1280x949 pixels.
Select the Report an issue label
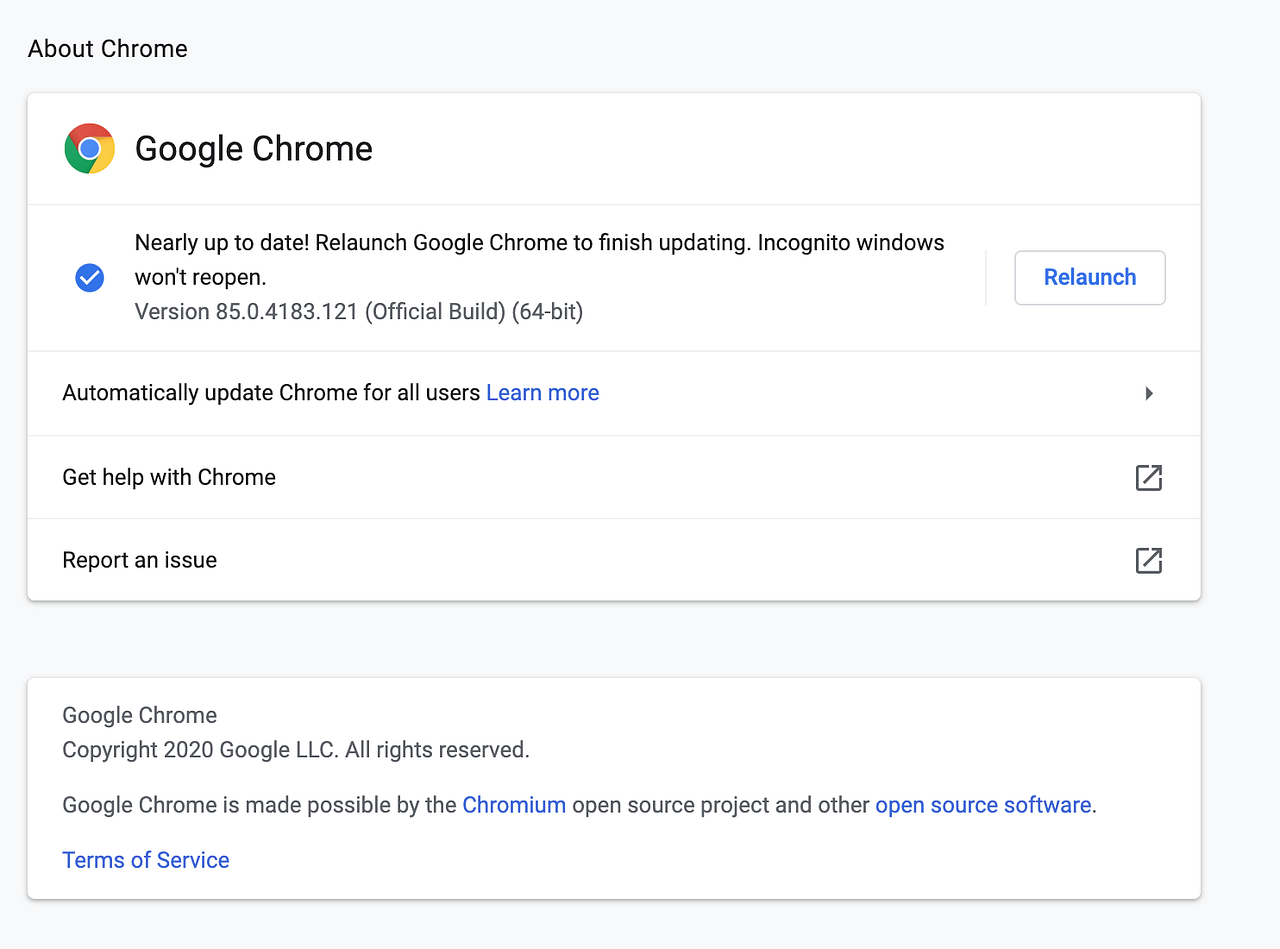pyautogui.click(x=140, y=560)
